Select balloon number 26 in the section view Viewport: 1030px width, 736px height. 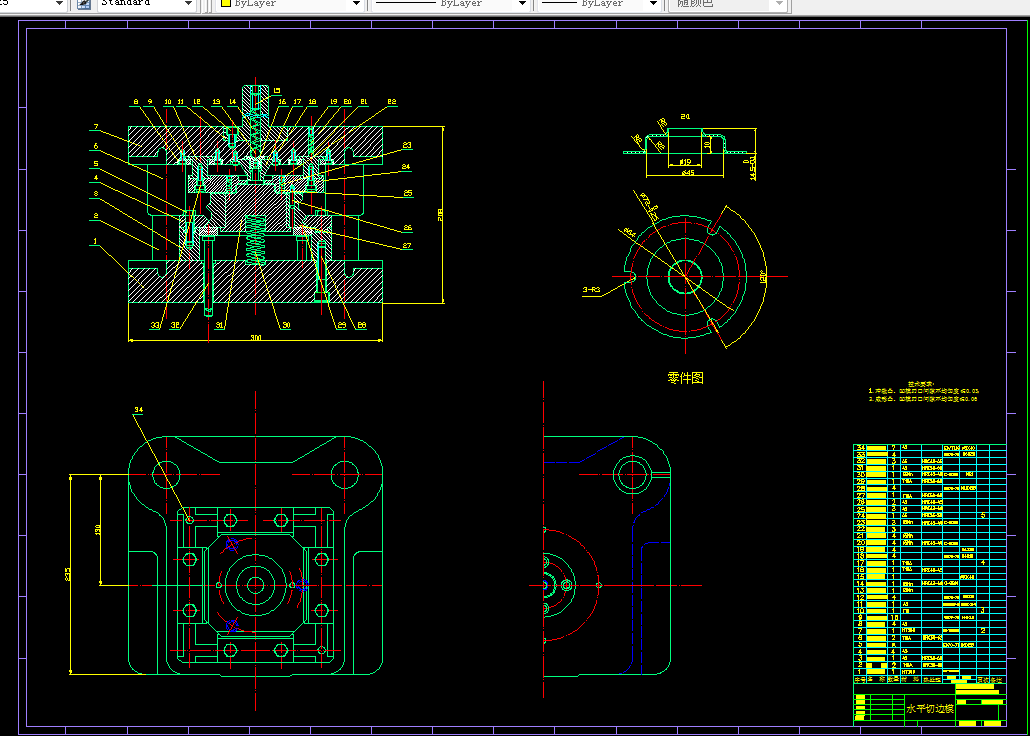408,228
